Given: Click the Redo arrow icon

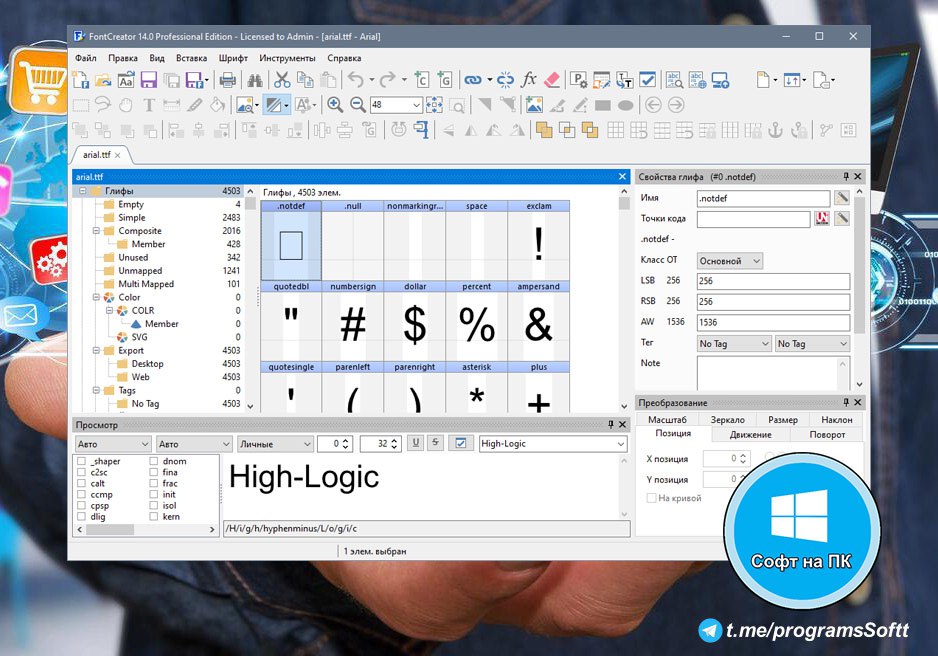Looking at the screenshot, I should (x=388, y=80).
